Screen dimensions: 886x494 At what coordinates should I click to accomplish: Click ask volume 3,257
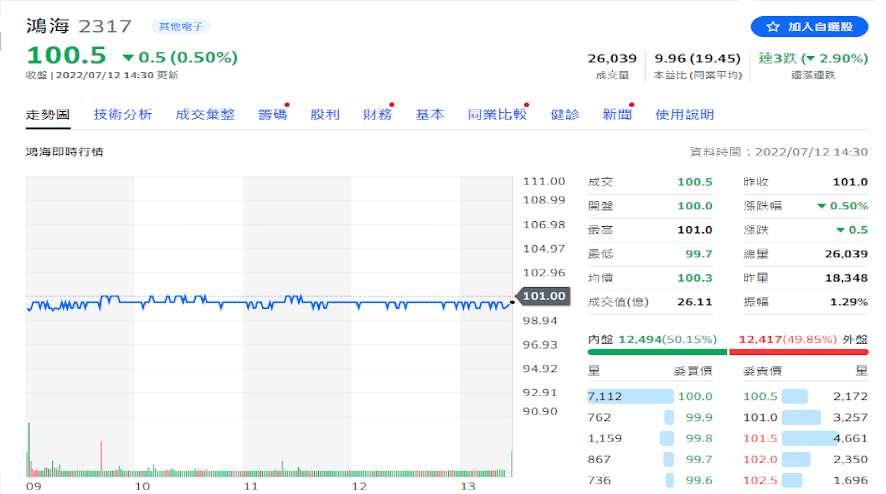pyautogui.click(x=850, y=418)
